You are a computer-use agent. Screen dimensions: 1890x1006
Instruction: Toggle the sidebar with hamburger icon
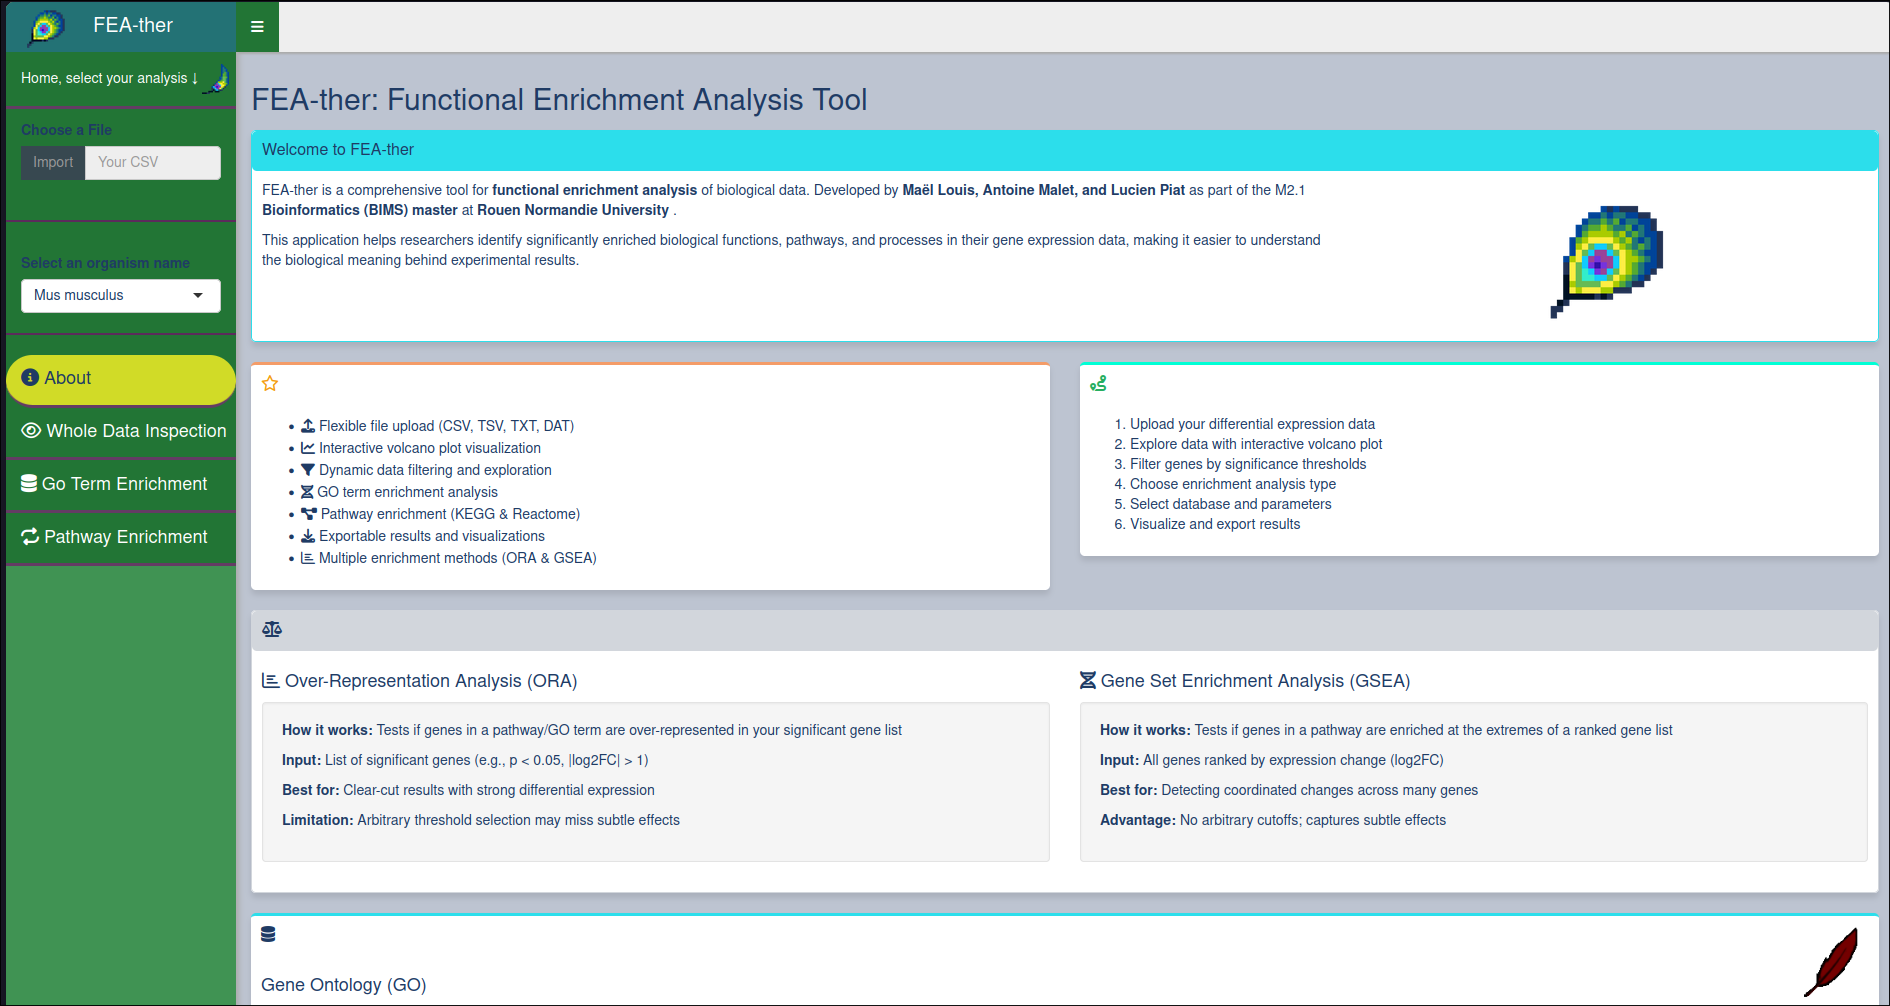(257, 27)
